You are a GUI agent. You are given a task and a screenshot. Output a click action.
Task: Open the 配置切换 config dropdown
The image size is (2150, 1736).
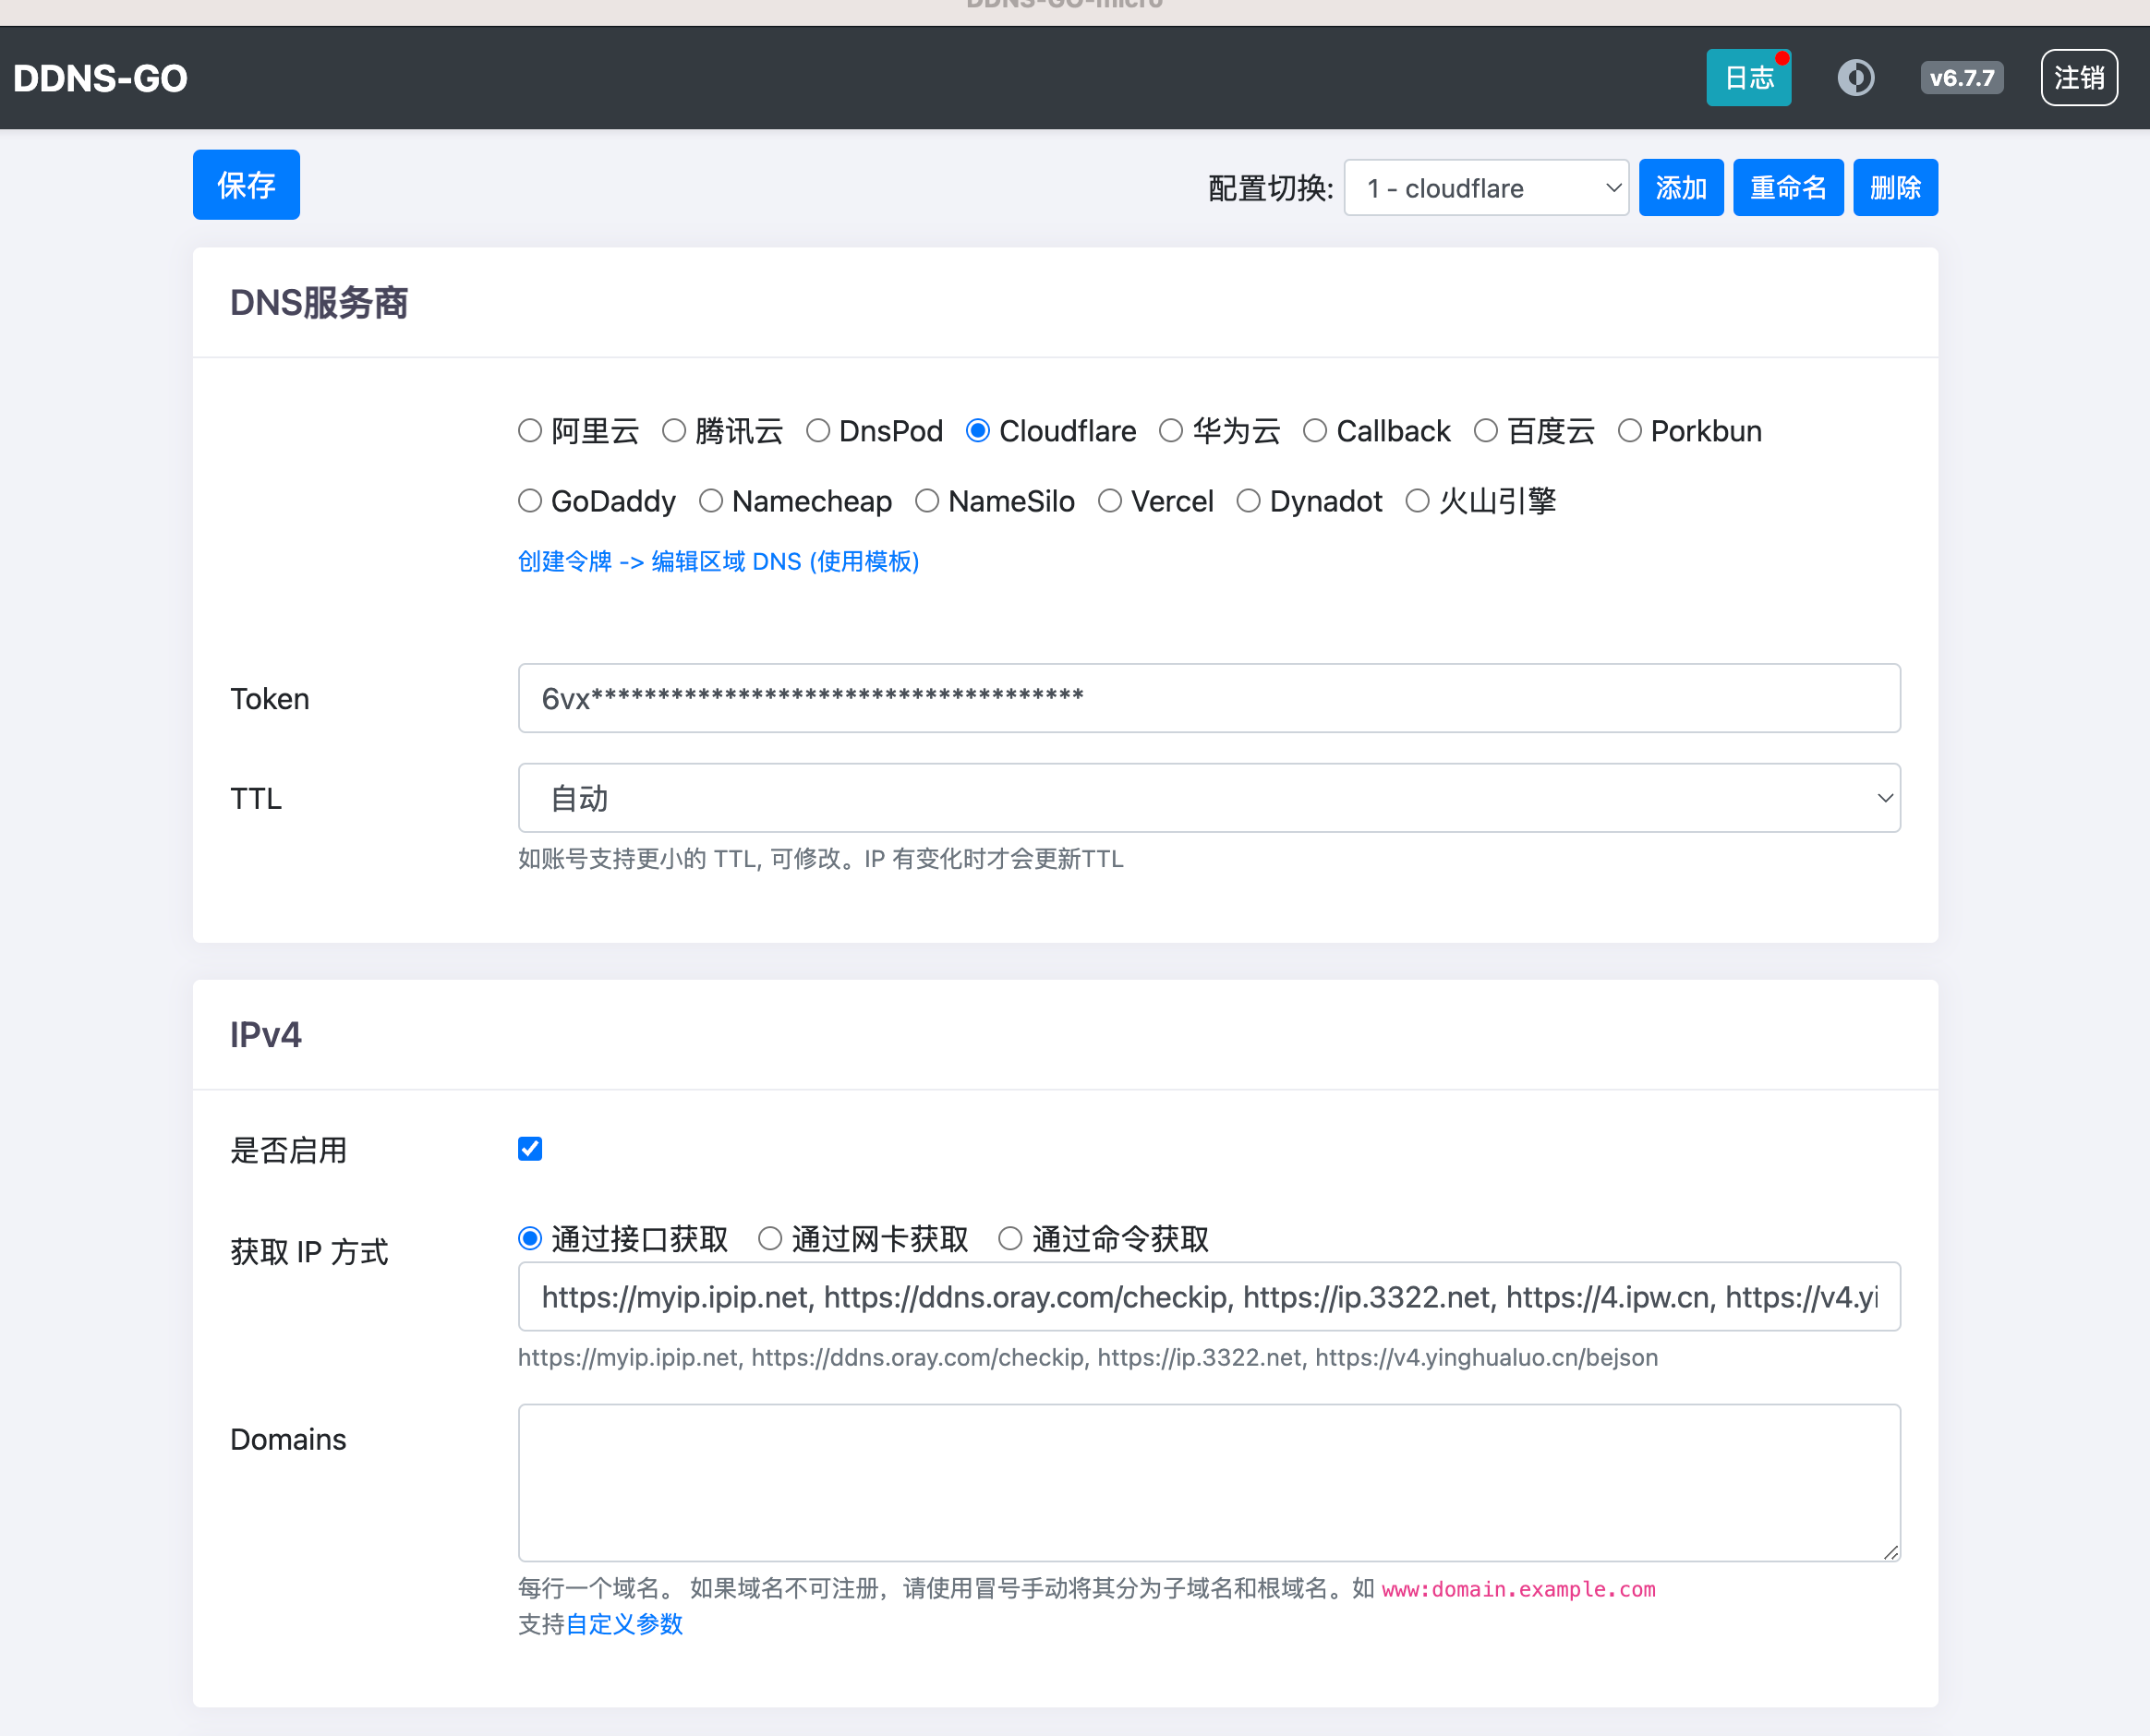click(x=1486, y=187)
